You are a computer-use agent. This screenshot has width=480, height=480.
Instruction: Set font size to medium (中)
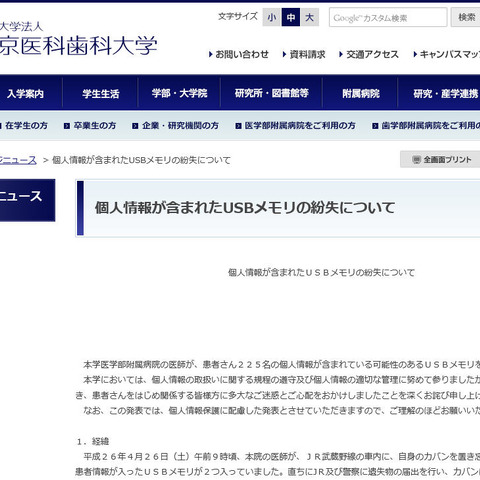point(291,17)
